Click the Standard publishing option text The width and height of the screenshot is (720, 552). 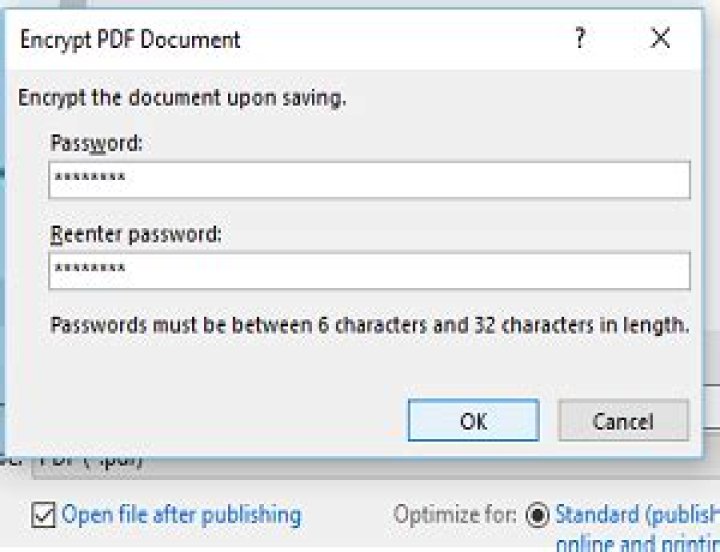click(637, 515)
